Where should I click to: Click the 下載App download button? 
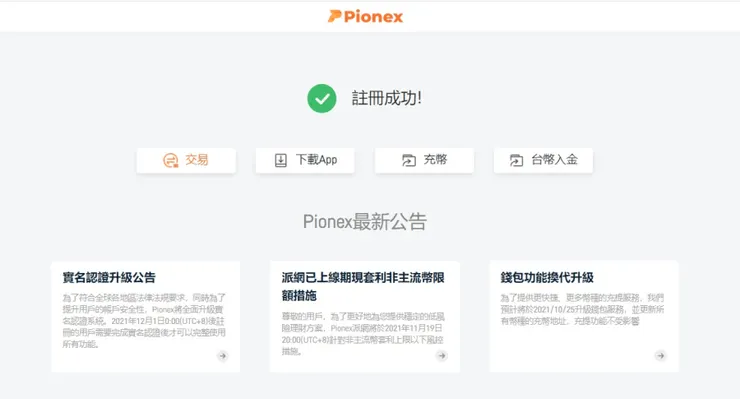coord(305,160)
